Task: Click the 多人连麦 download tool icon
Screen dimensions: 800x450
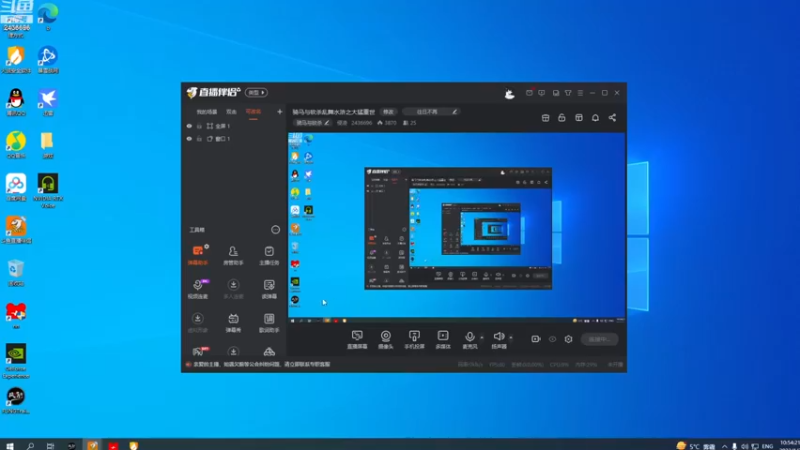Action: pos(233,288)
